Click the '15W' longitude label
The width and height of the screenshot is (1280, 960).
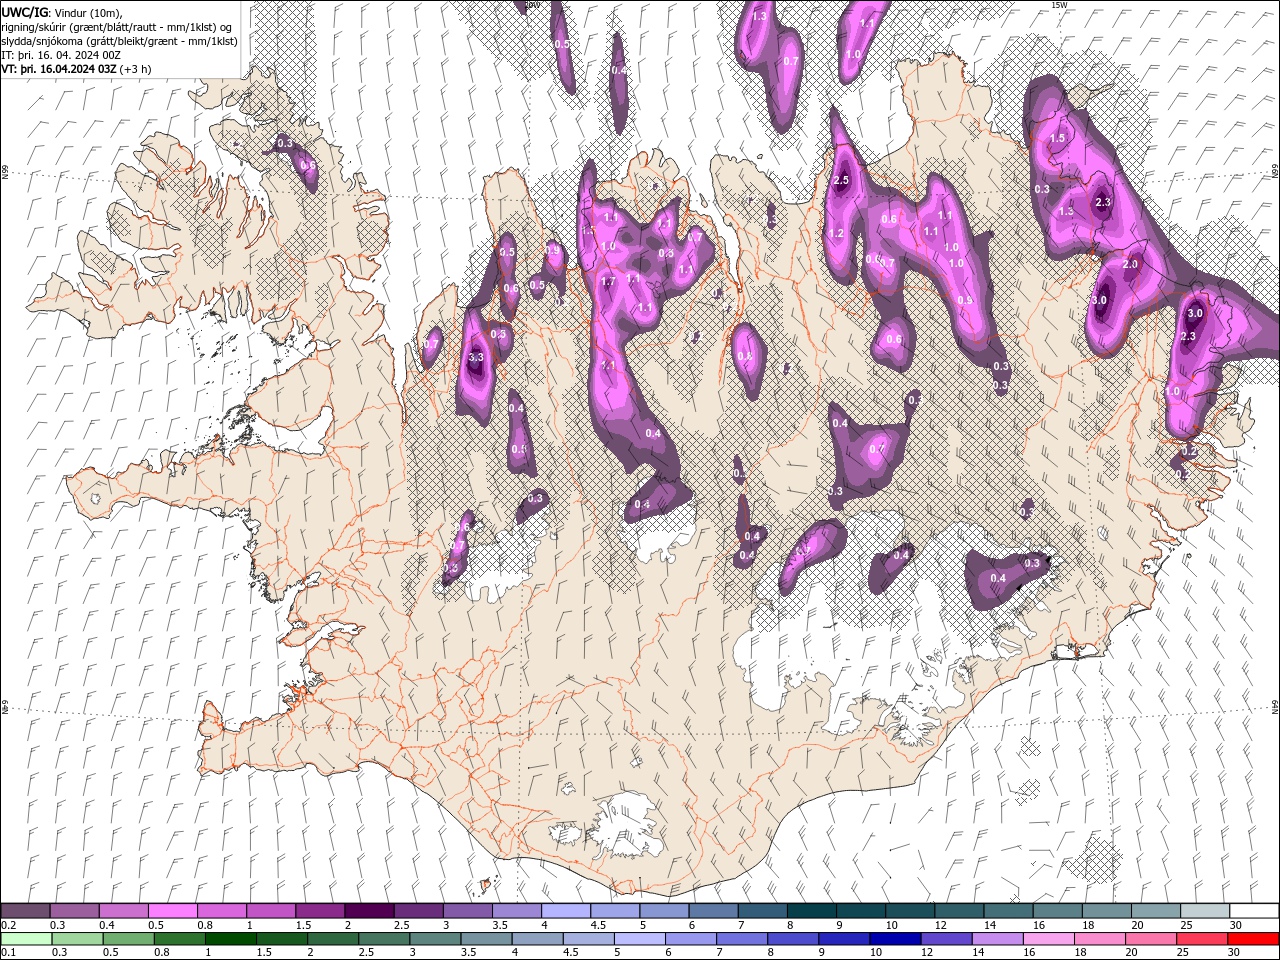tap(1059, 5)
